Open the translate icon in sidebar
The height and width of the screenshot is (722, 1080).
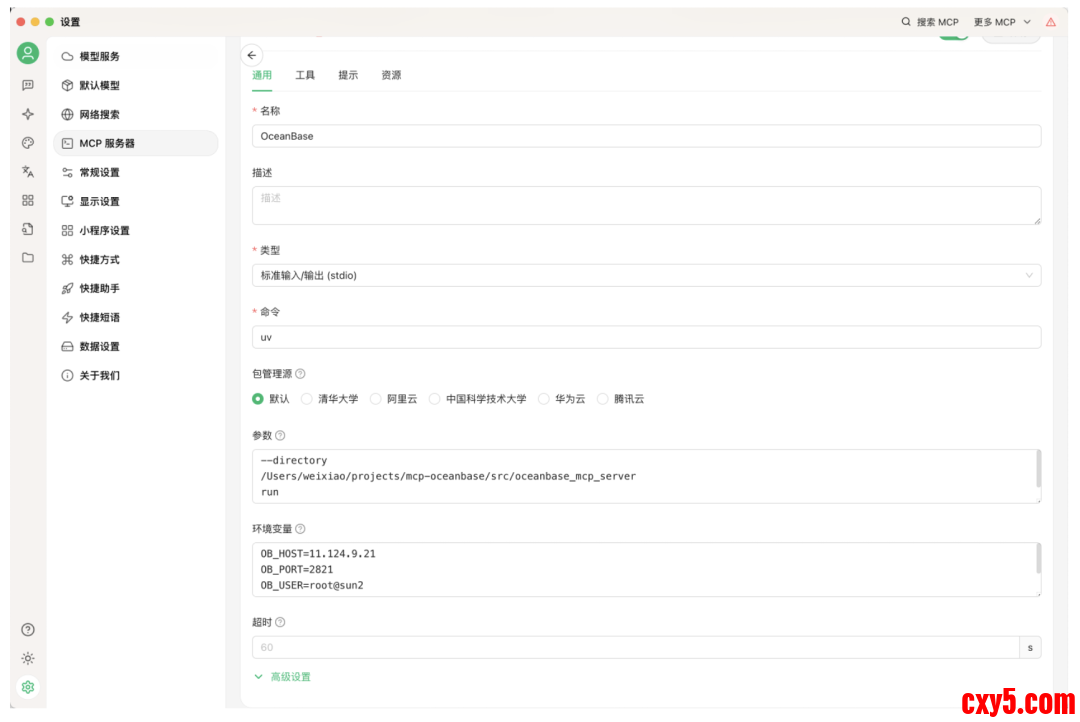(28, 172)
